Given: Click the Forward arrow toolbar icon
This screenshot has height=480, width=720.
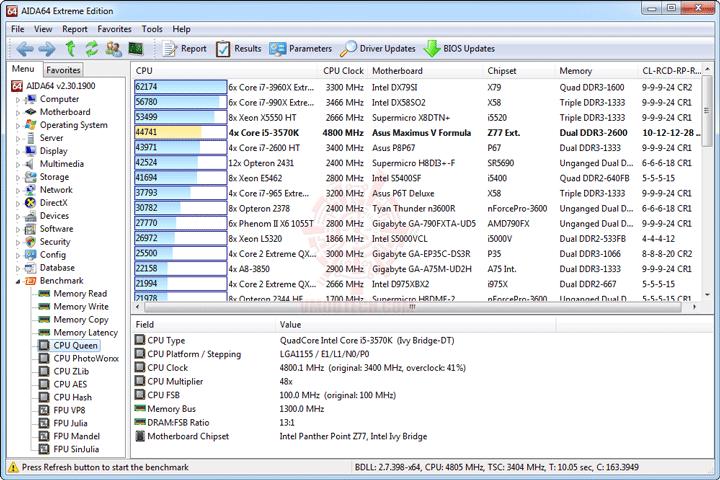Looking at the screenshot, I should coord(47,49).
